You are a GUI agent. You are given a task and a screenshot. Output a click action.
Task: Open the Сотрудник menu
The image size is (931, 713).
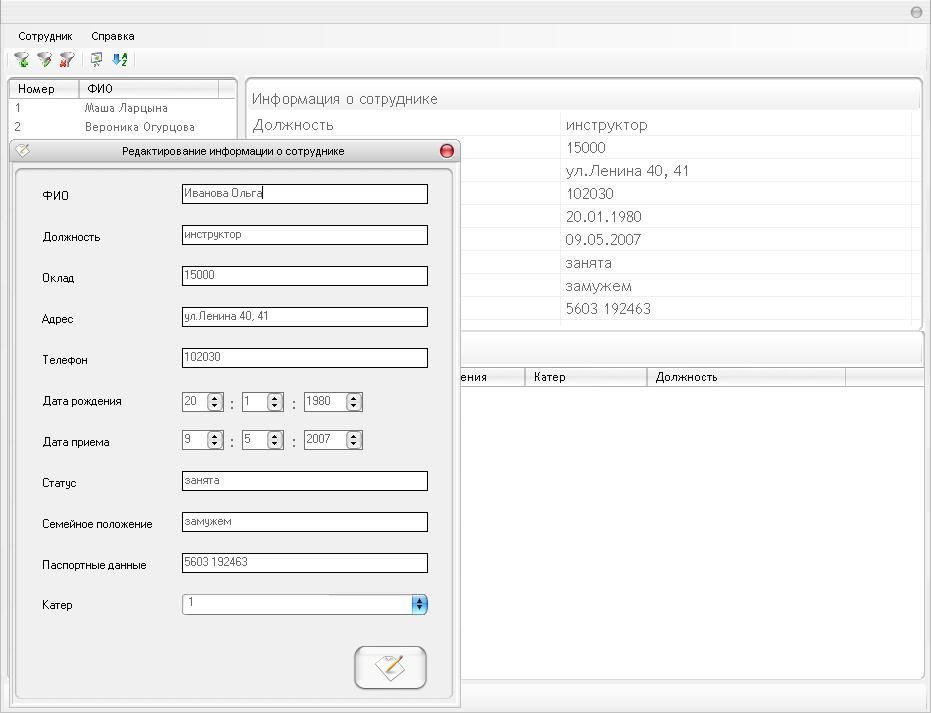point(45,36)
